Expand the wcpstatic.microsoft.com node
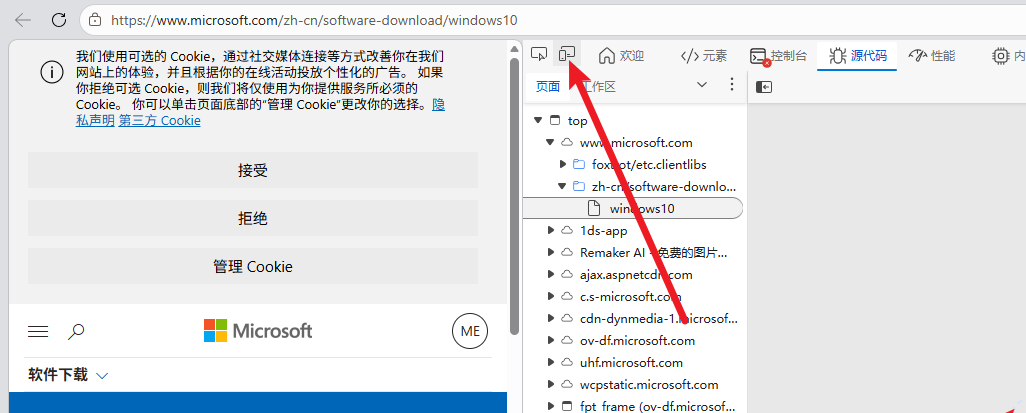 (x=550, y=385)
